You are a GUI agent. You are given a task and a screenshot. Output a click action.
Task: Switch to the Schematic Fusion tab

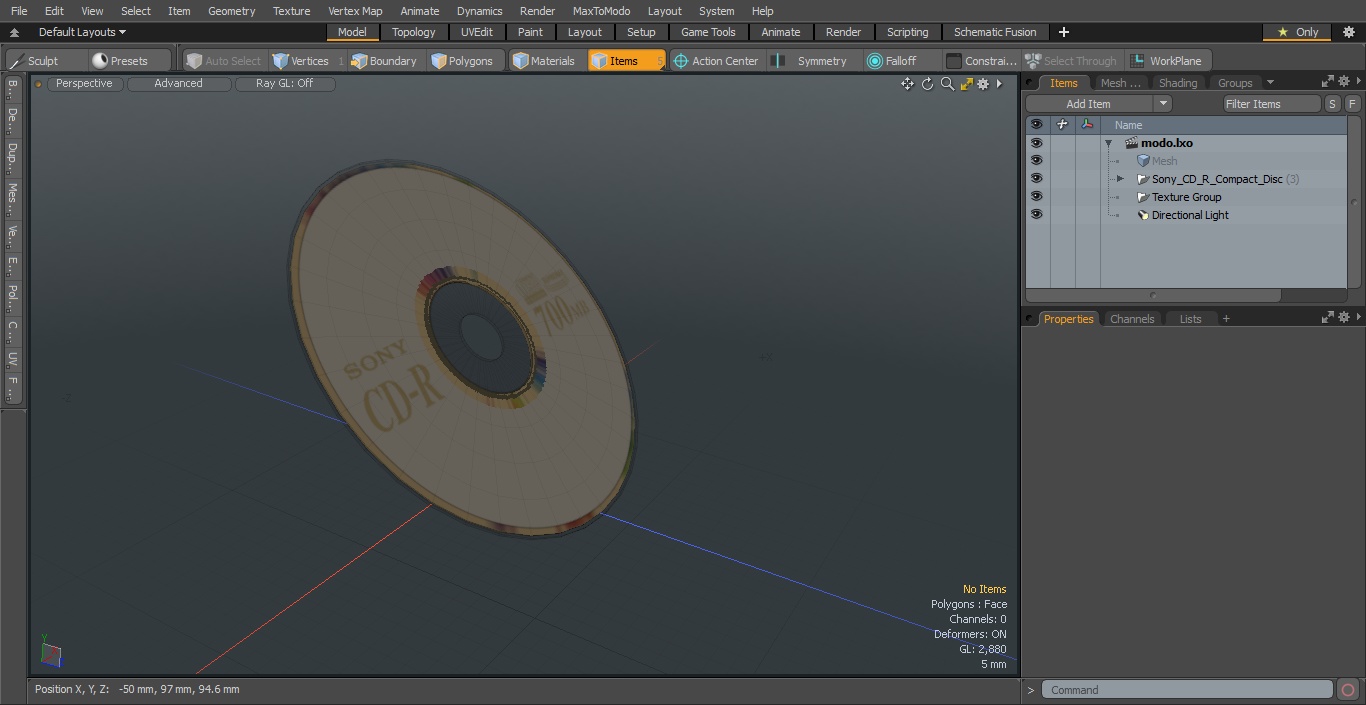pos(994,32)
